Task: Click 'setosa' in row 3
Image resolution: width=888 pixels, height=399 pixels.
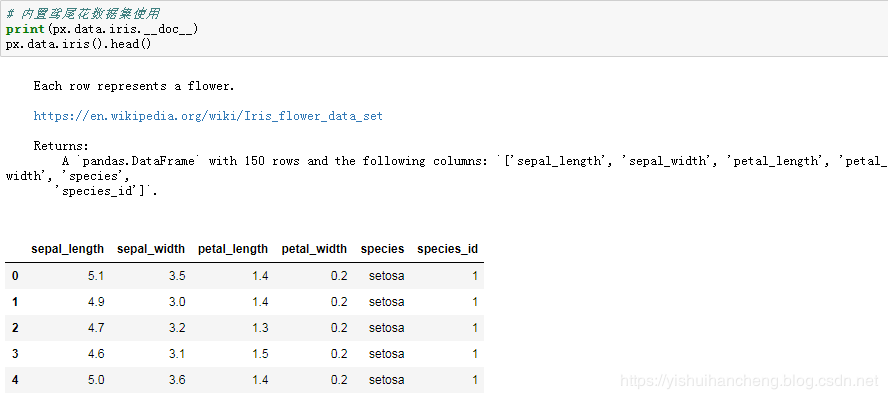Action: tap(386, 354)
